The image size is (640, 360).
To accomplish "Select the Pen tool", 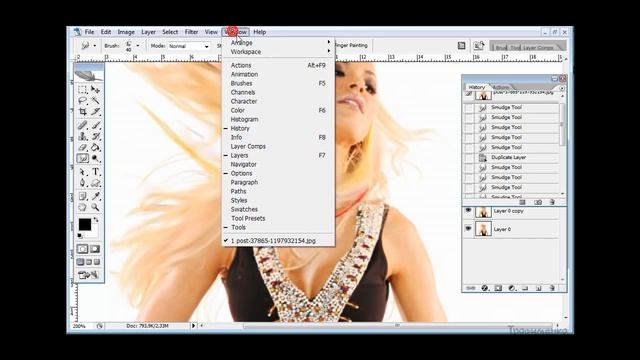I will pyautogui.click(x=82, y=183).
